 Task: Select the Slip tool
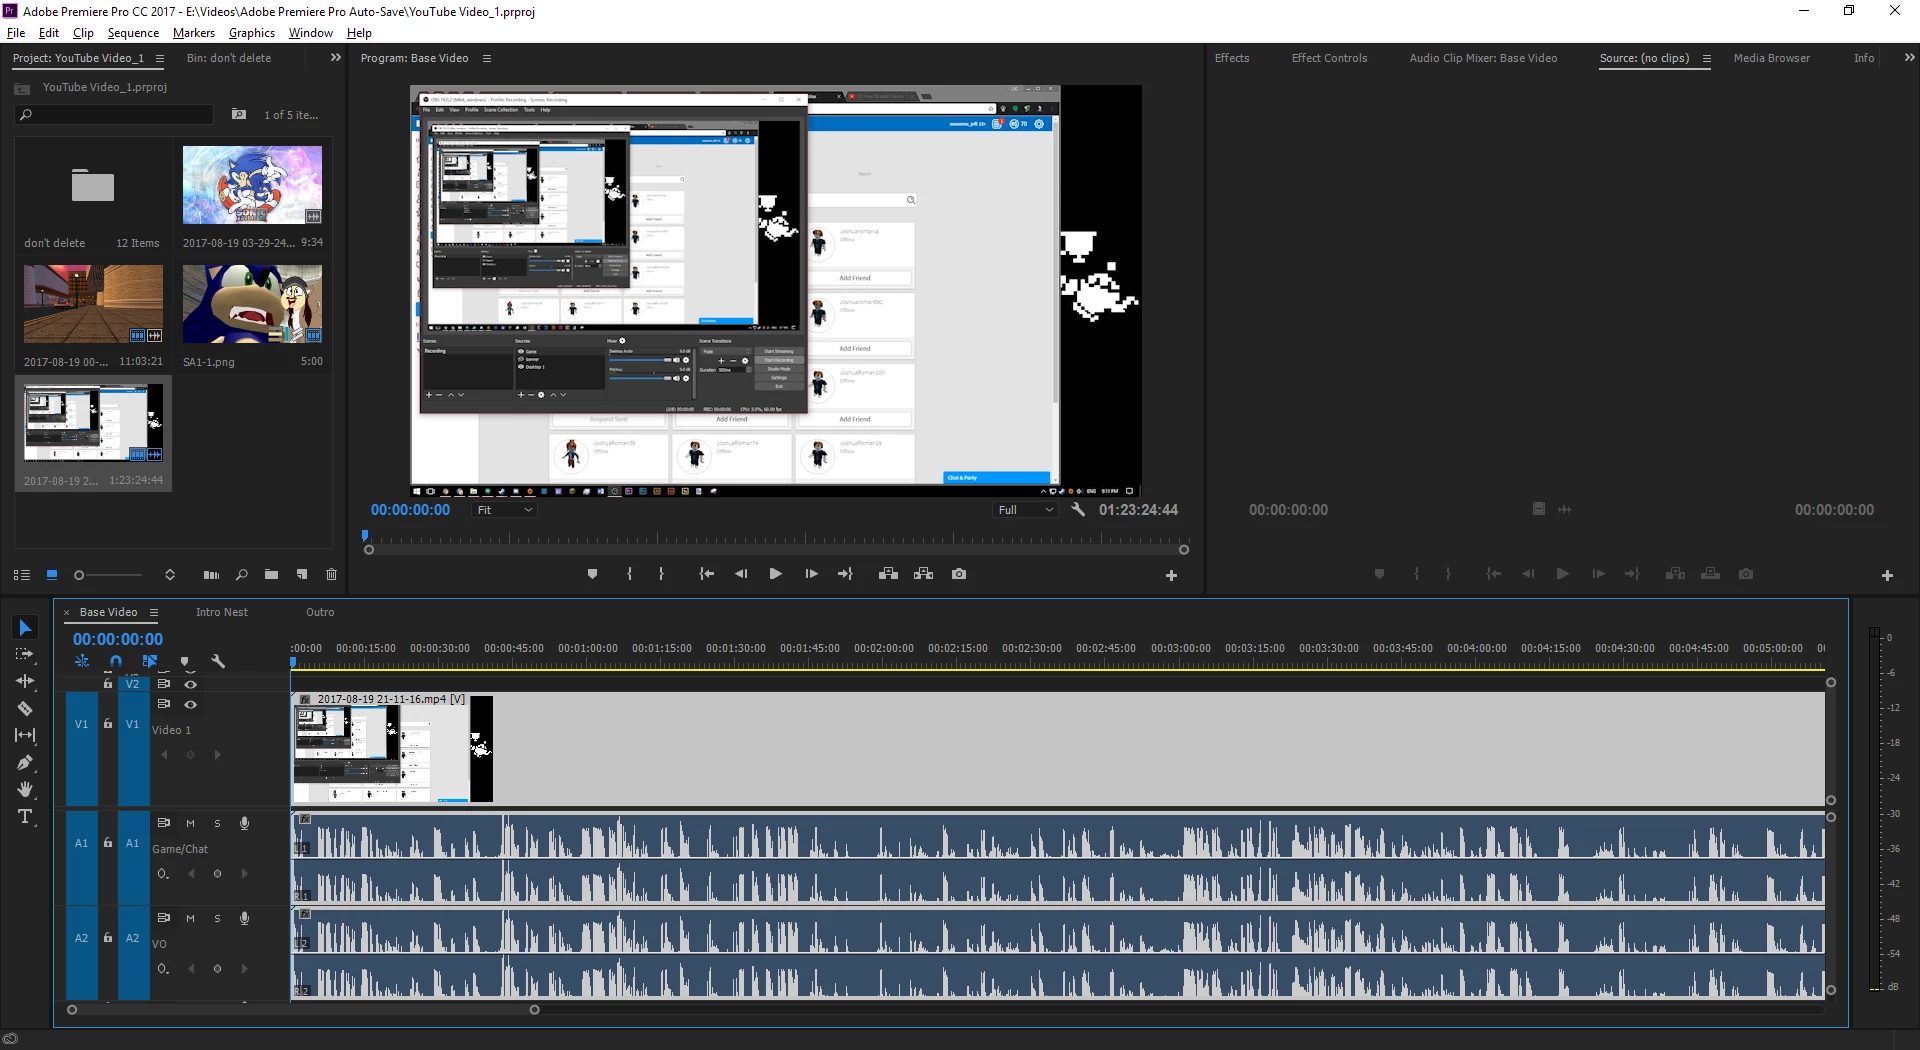pos(25,735)
